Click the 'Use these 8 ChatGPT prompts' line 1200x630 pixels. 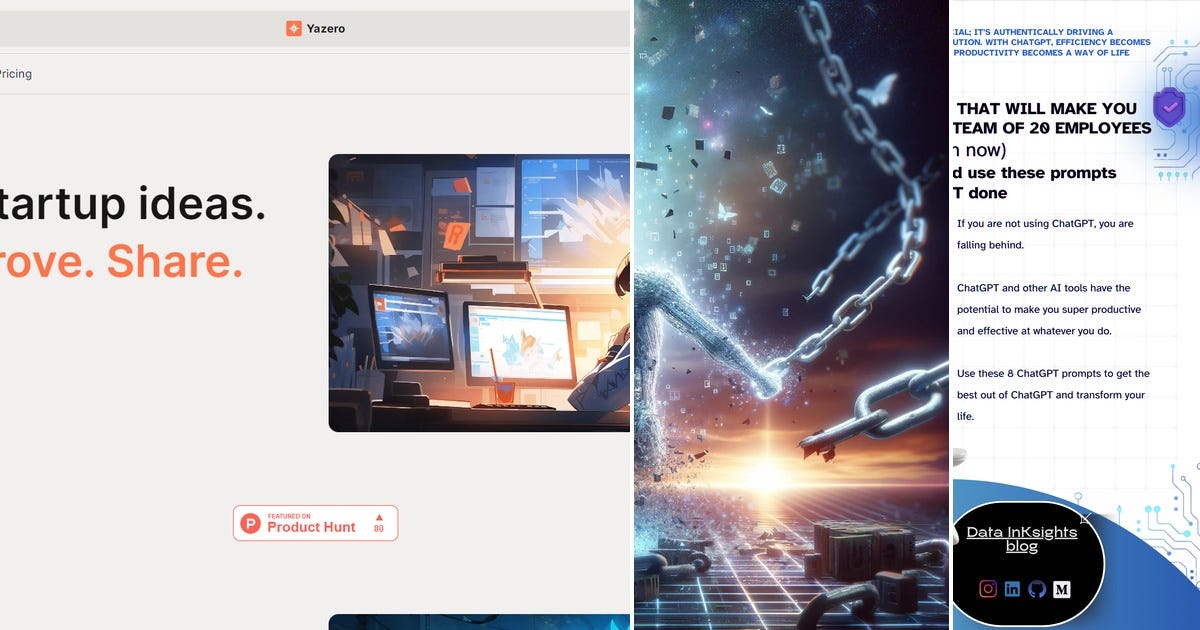click(x=1053, y=373)
